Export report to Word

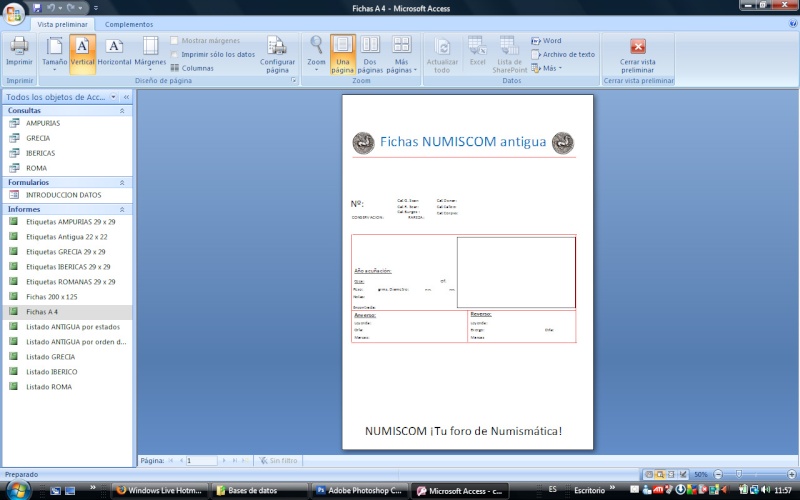(x=546, y=40)
